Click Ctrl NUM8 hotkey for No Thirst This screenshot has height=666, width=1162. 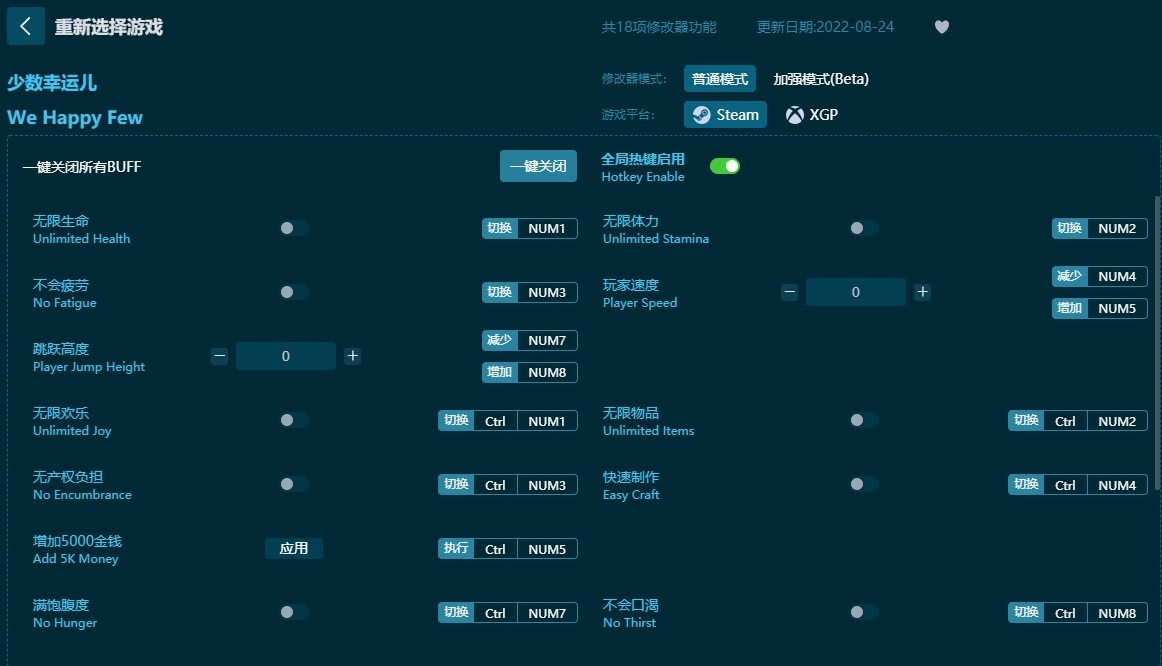[1078, 613]
